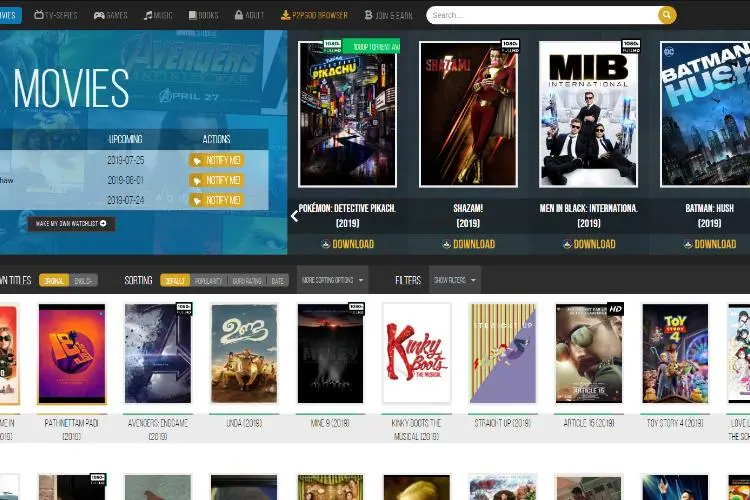Download Pokémon: Detective Pikachu
Image resolution: width=750 pixels, height=500 pixels.
pos(347,244)
